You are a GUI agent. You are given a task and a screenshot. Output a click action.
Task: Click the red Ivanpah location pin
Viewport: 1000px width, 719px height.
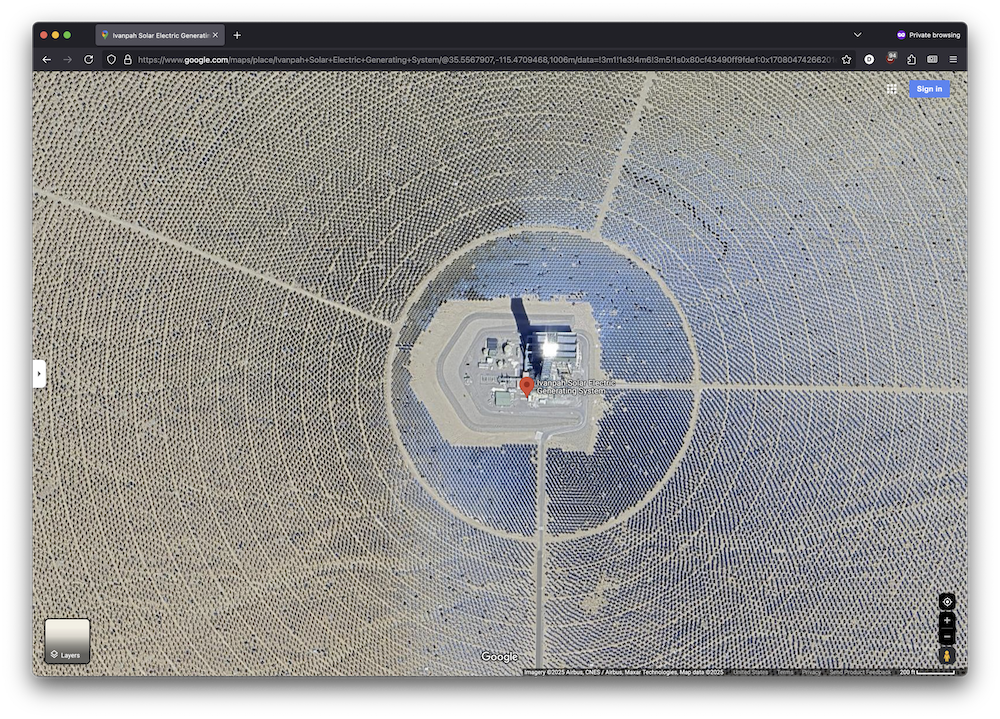tap(527, 386)
